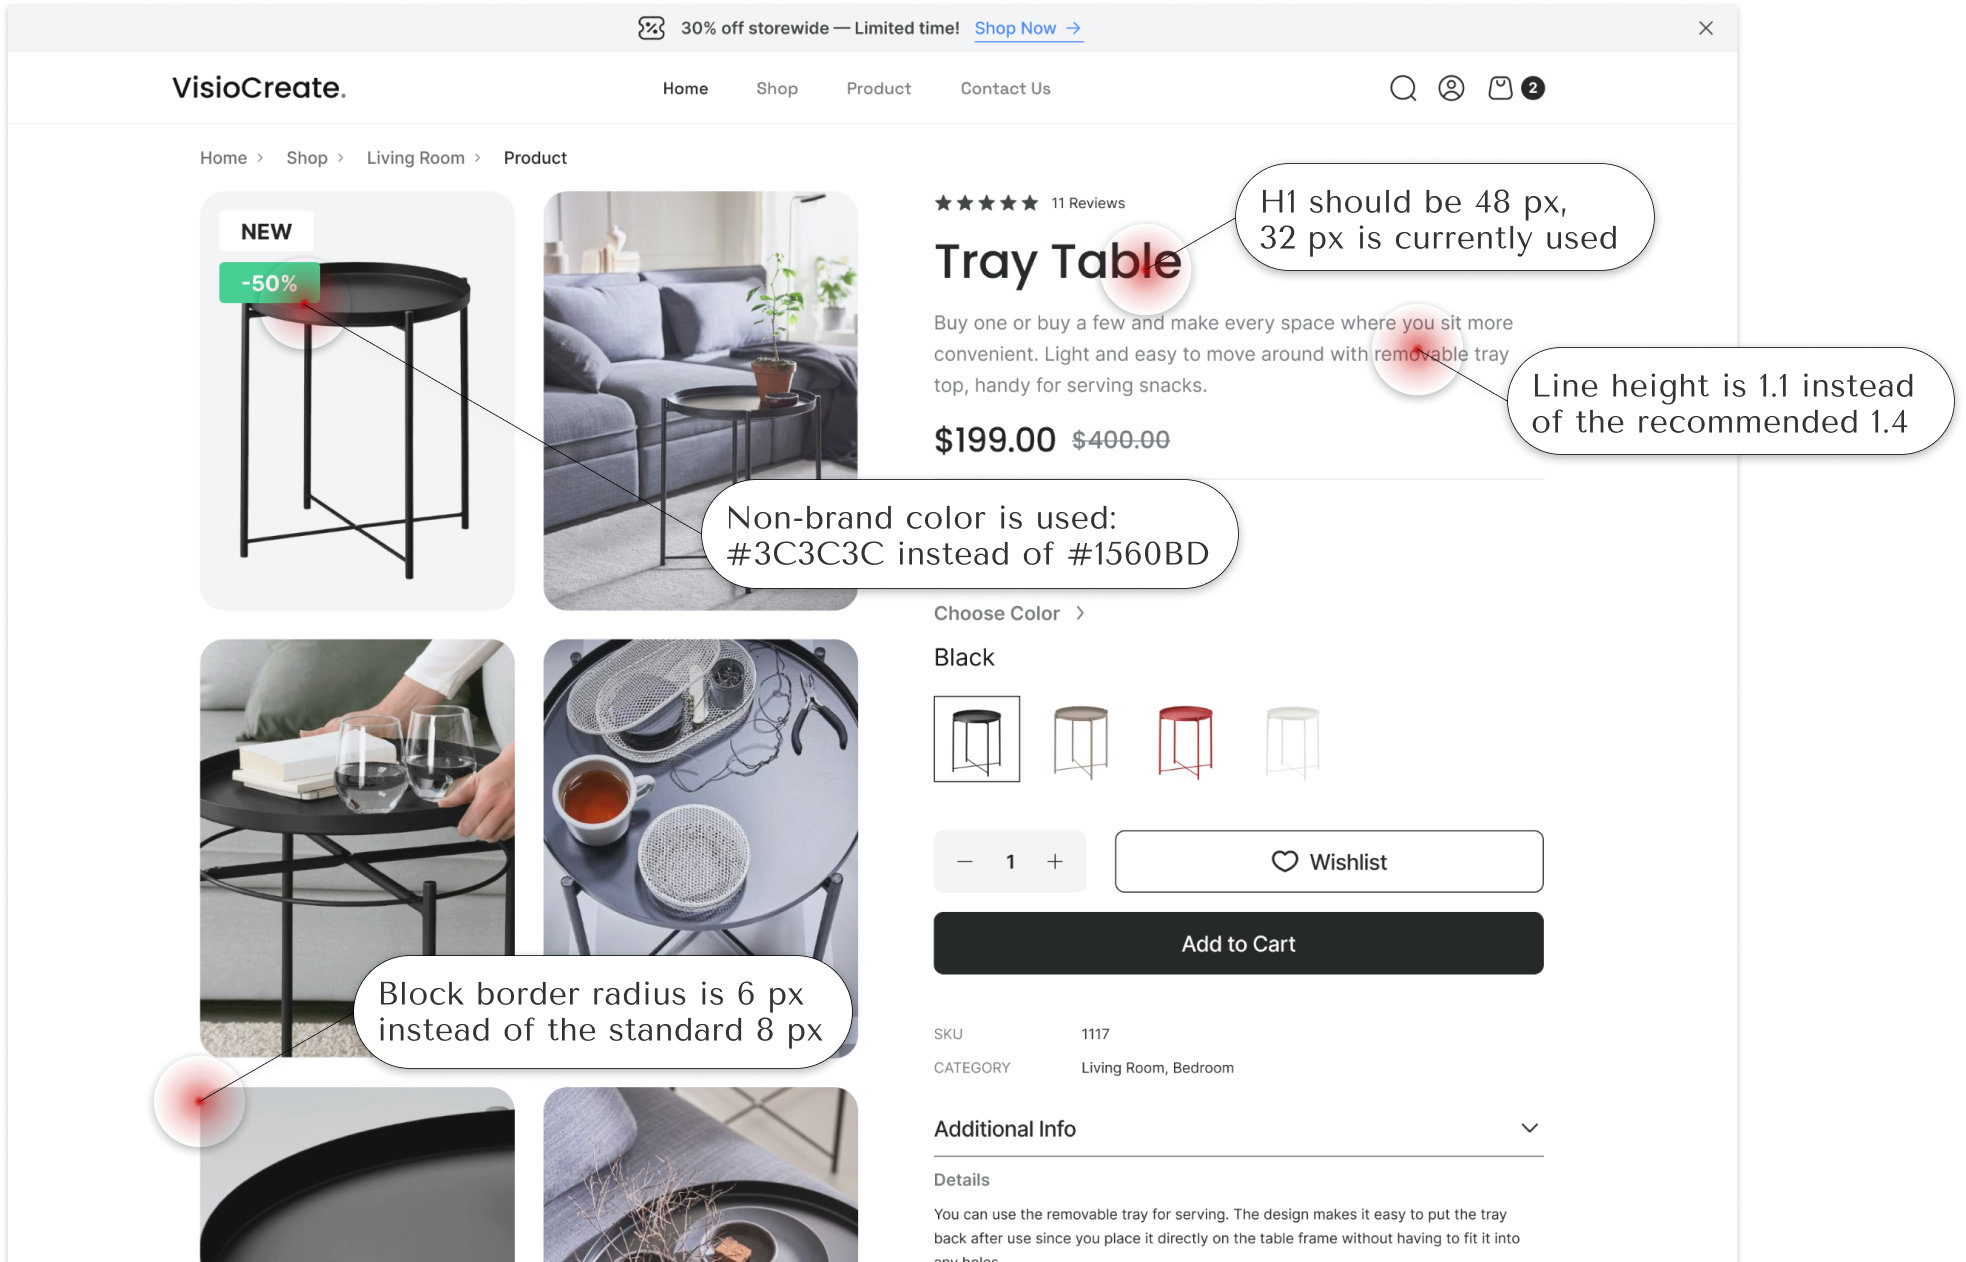Increase quantity with the plus icon
The height and width of the screenshot is (1262, 1966).
(x=1055, y=861)
